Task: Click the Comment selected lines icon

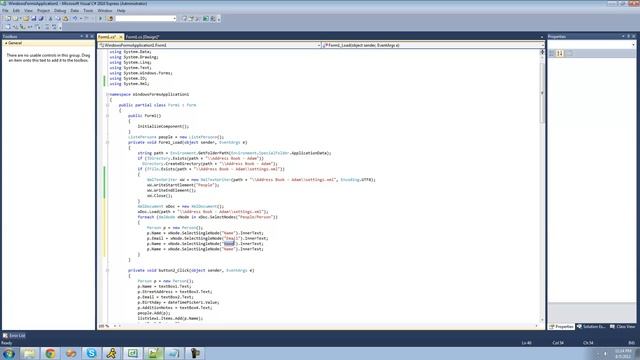Action: pyautogui.click(x=47, y=27)
